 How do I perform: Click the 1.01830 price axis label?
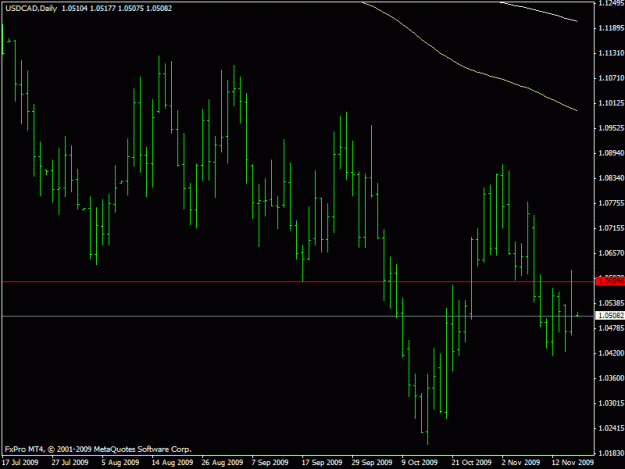pyautogui.click(x=611, y=453)
